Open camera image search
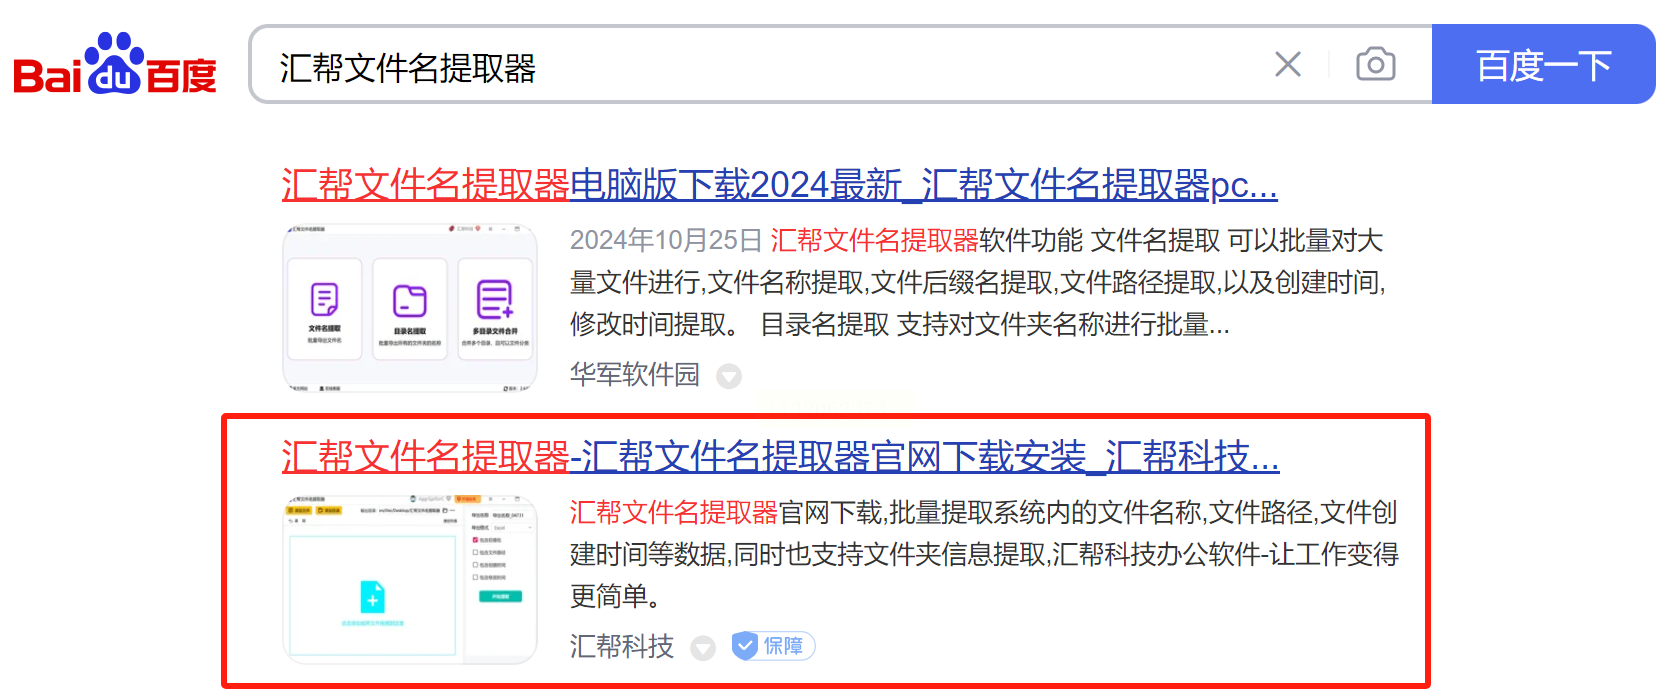The width and height of the screenshot is (1671, 699). pos(1376,64)
